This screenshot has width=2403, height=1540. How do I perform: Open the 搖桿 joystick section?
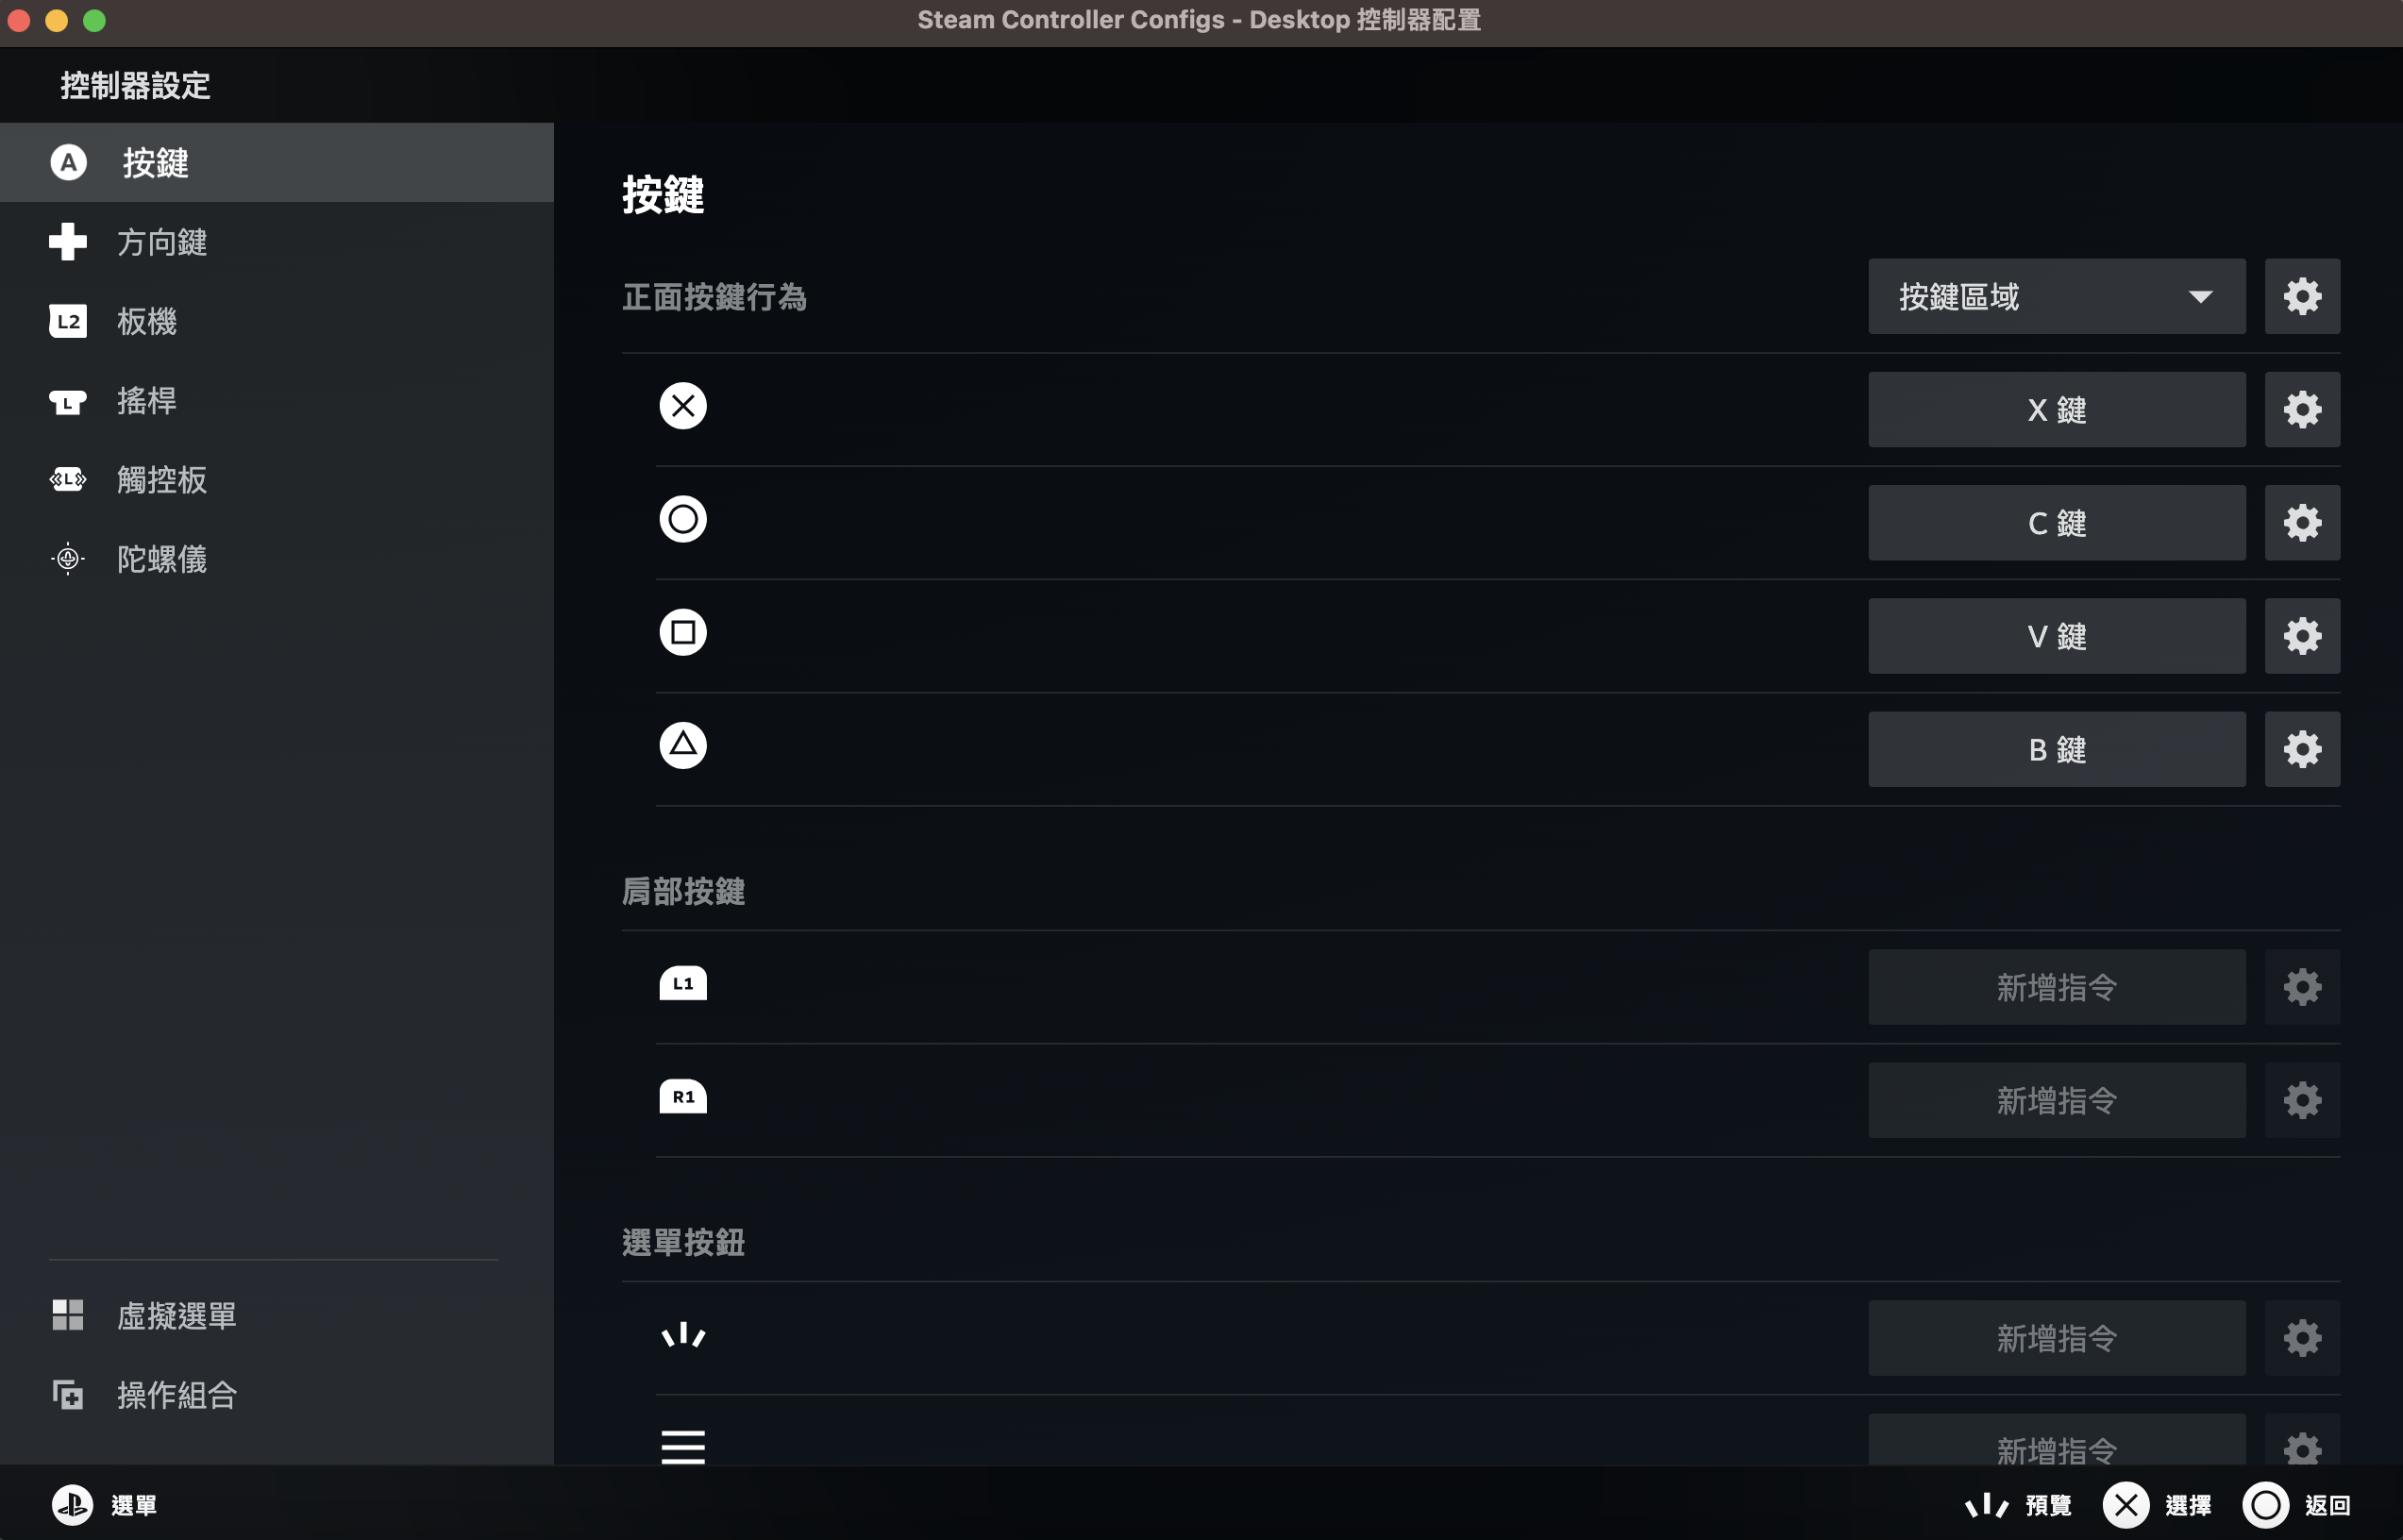(x=147, y=400)
